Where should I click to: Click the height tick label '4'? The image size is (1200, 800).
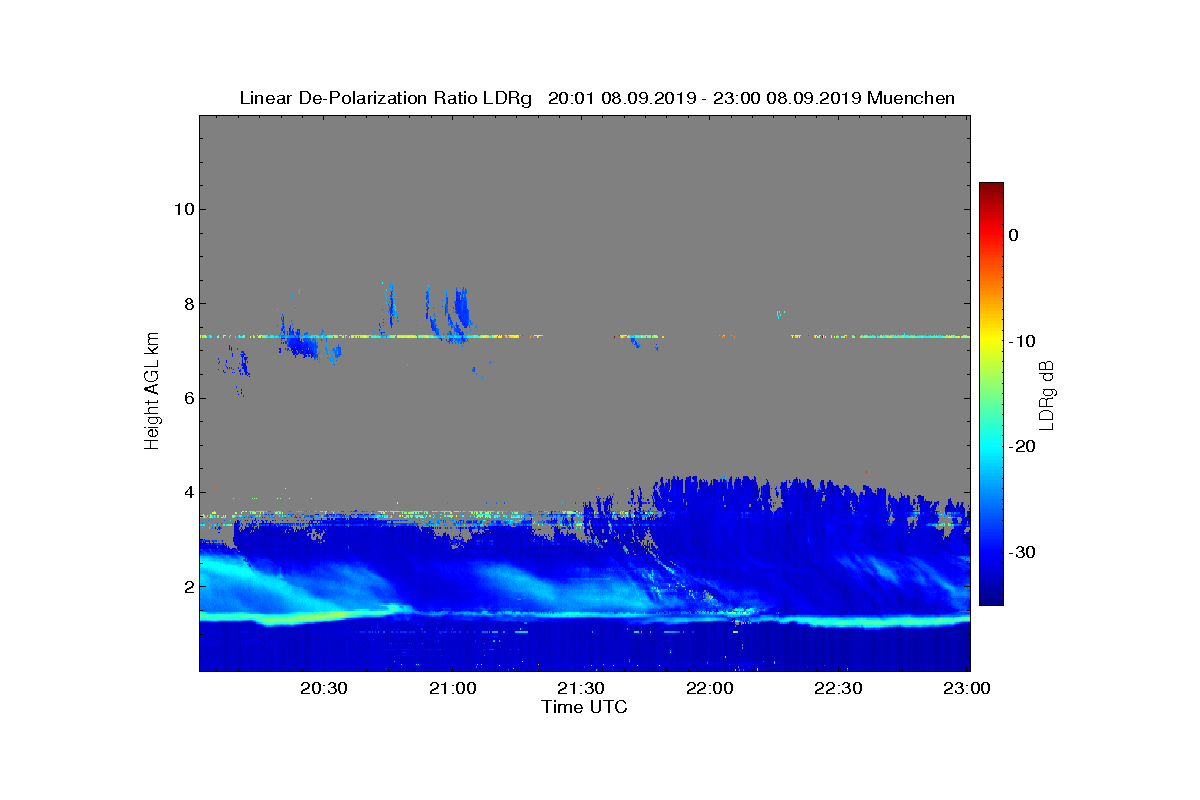[187, 492]
